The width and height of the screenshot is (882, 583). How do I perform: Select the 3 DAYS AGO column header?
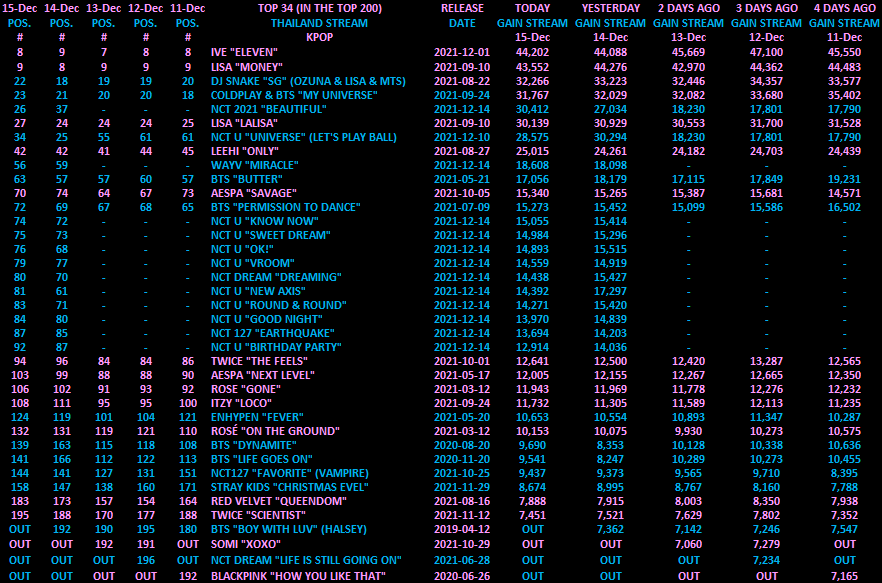[767, 8]
